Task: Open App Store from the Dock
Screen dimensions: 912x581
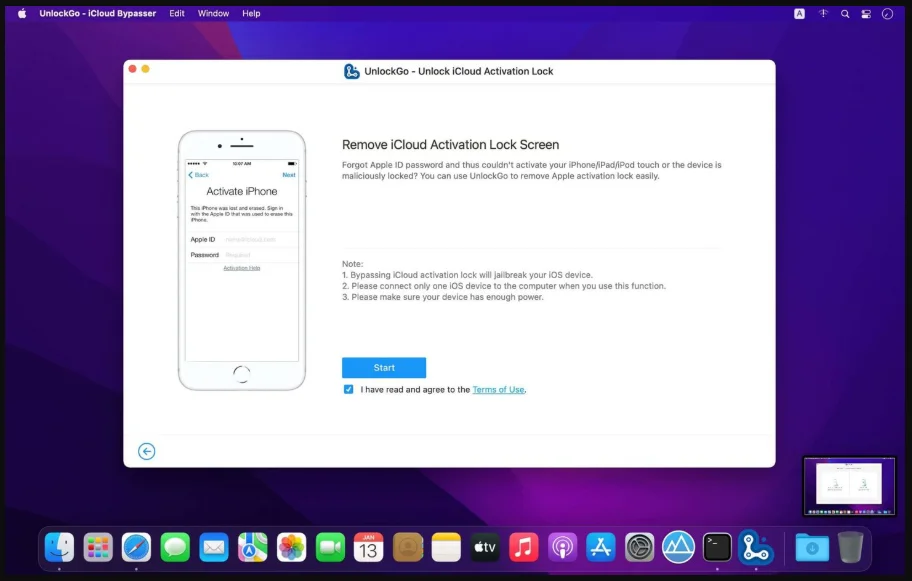Action: point(601,547)
